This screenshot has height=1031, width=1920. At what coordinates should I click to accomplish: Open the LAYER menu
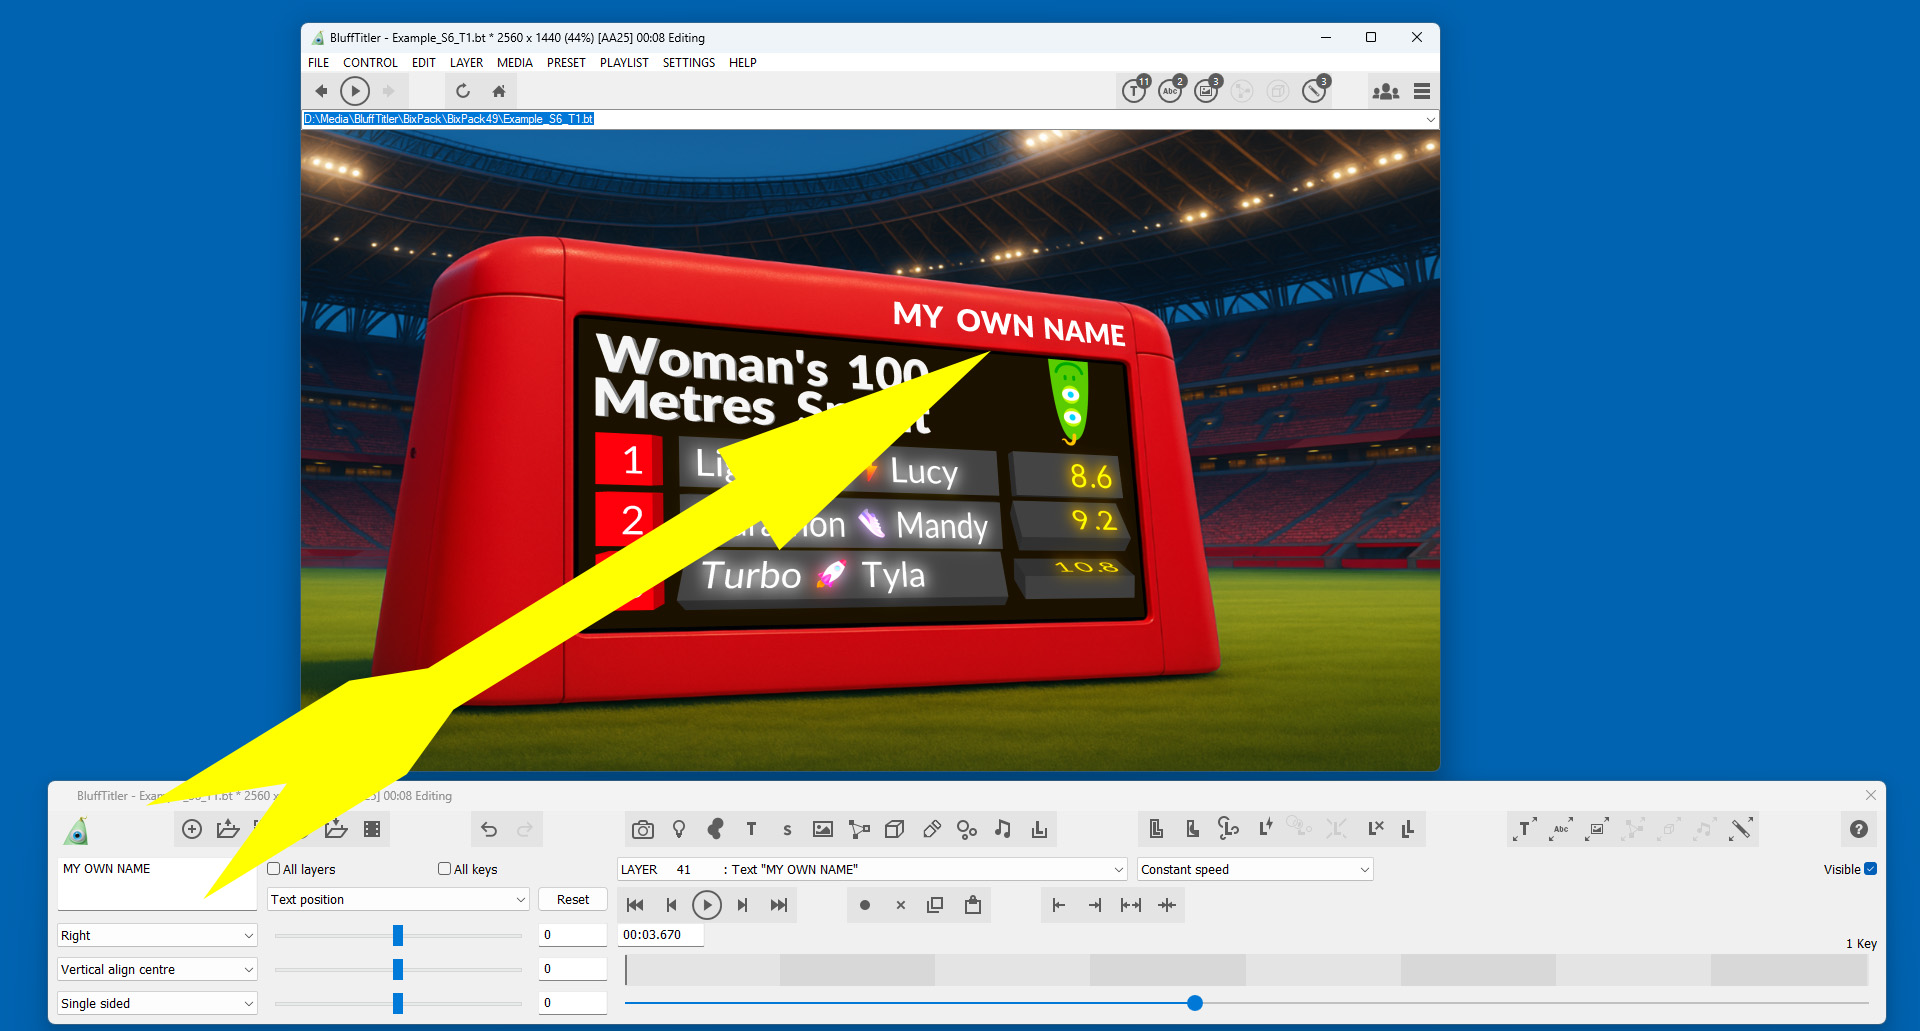(466, 62)
